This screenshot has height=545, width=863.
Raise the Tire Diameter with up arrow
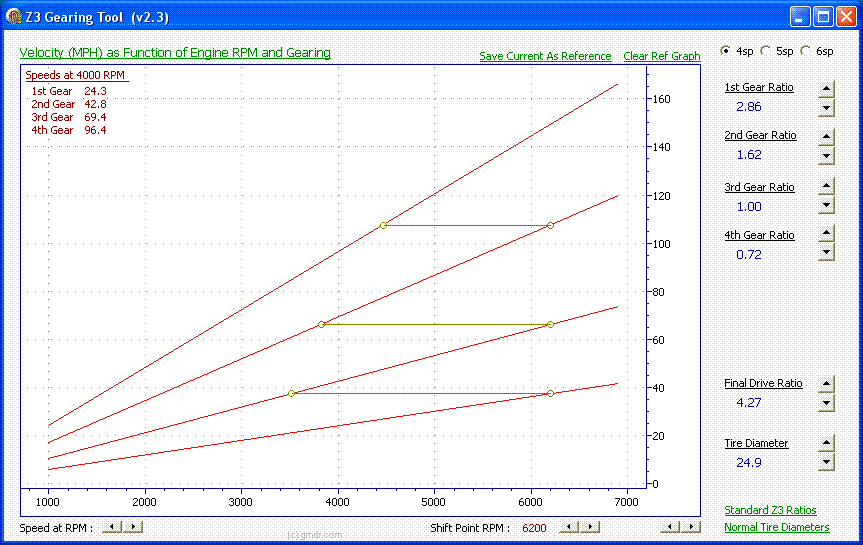(x=826, y=443)
